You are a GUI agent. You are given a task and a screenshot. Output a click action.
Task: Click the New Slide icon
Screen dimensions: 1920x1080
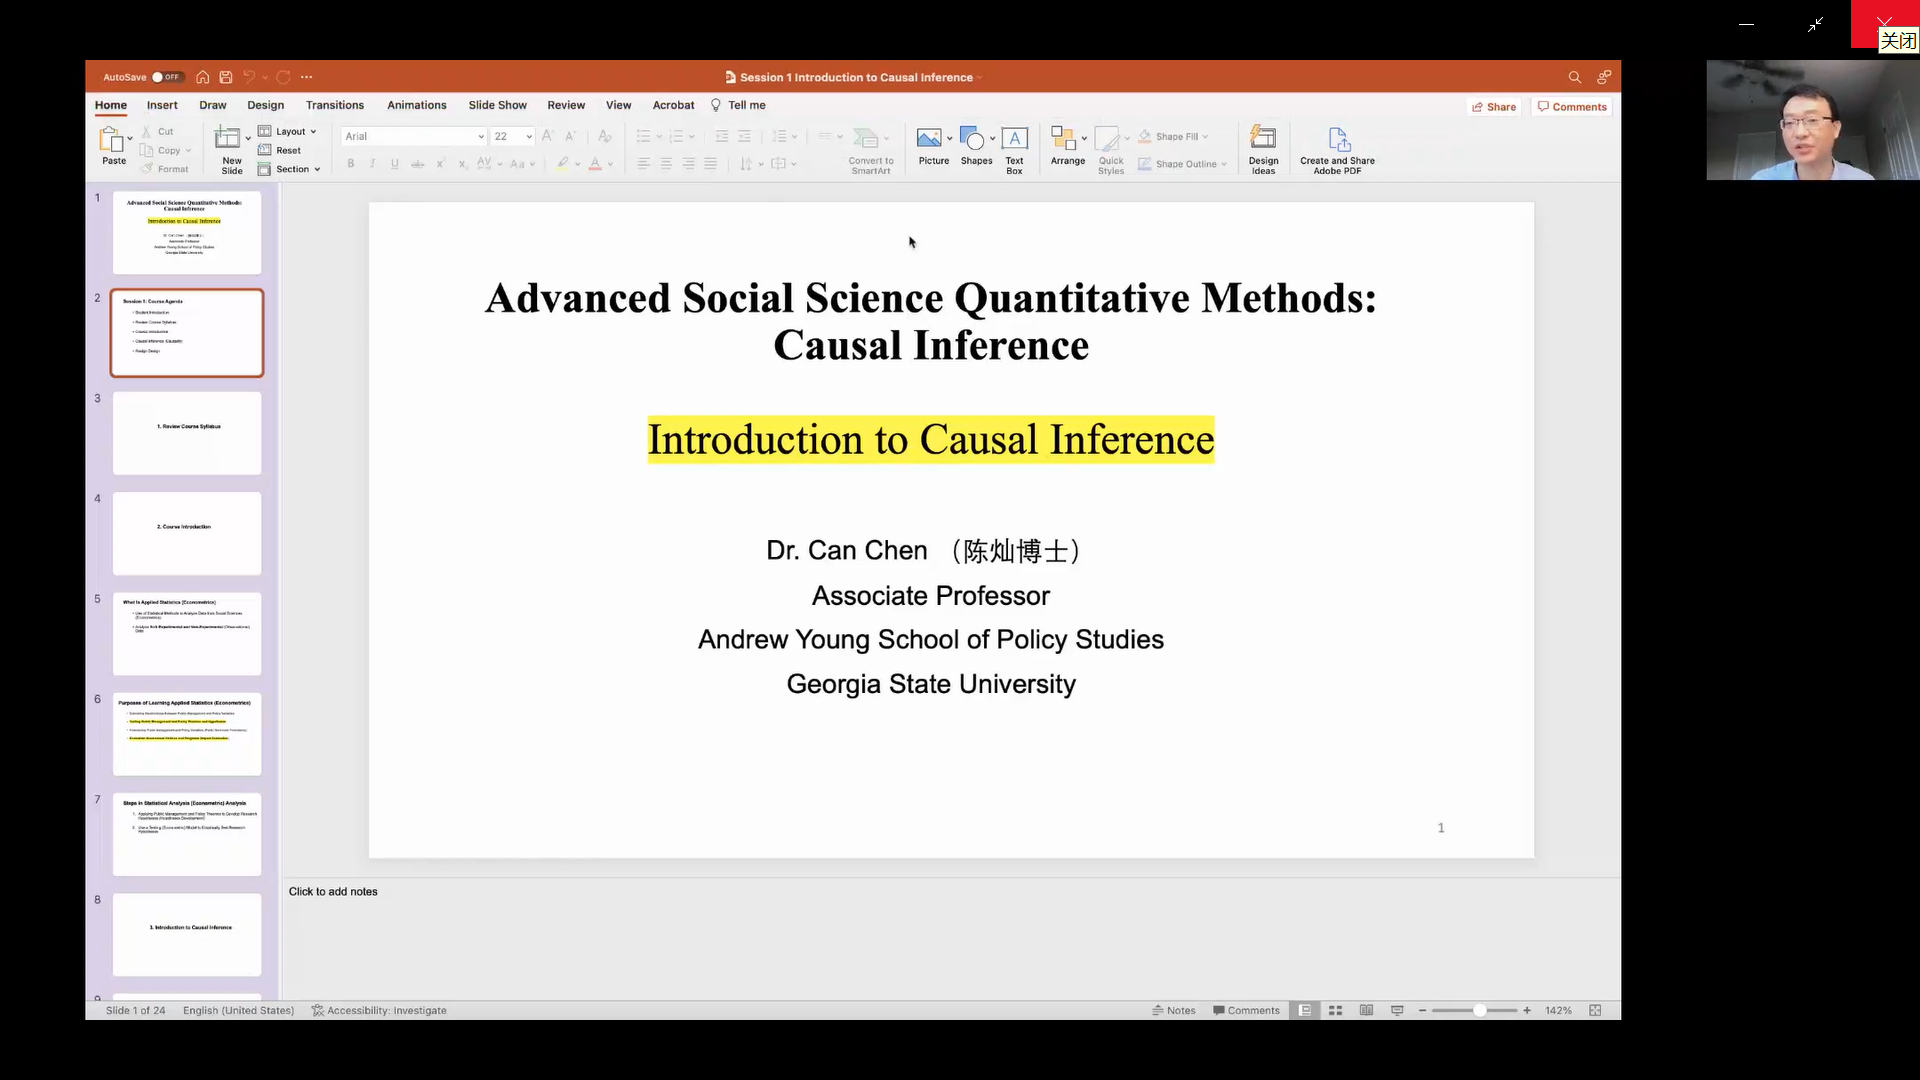tap(228, 139)
